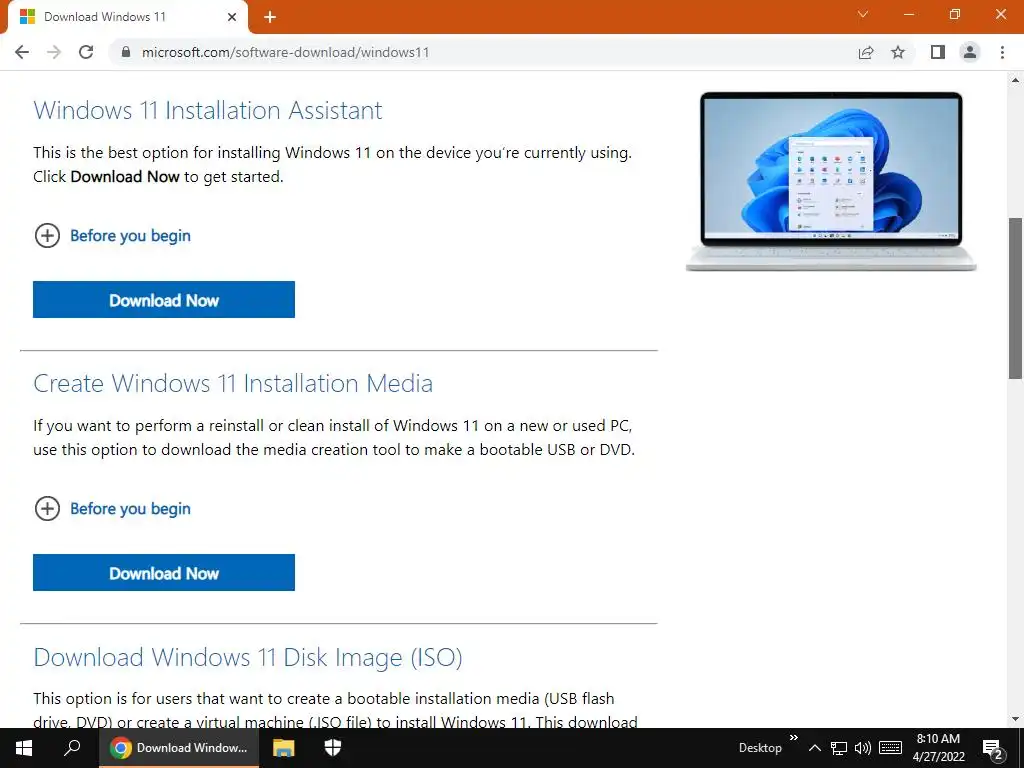
Task: Show hidden system tray icons
Action: 814,748
